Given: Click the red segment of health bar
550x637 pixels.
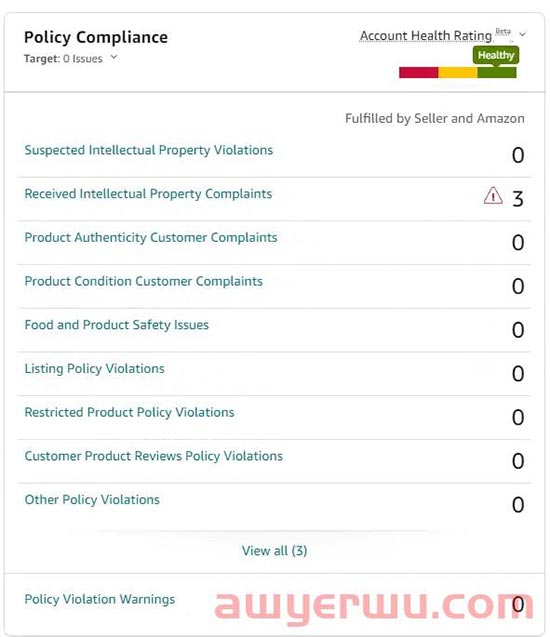Looking at the screenshot, I should [418, 73].
